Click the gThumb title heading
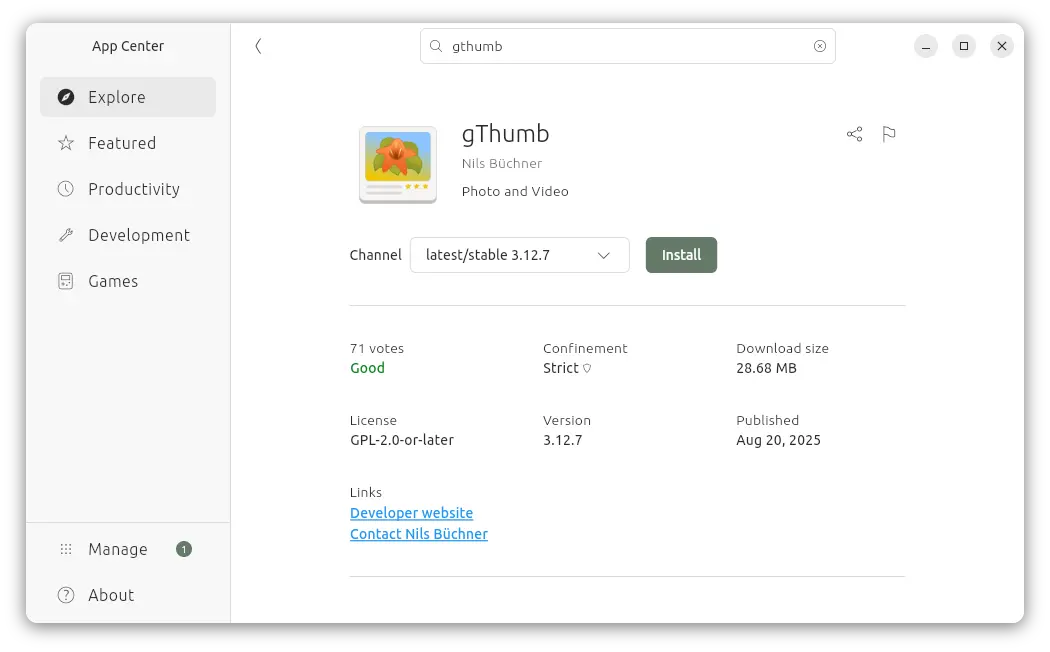This screenshot has width=1050, height=652. click(506, 134)
